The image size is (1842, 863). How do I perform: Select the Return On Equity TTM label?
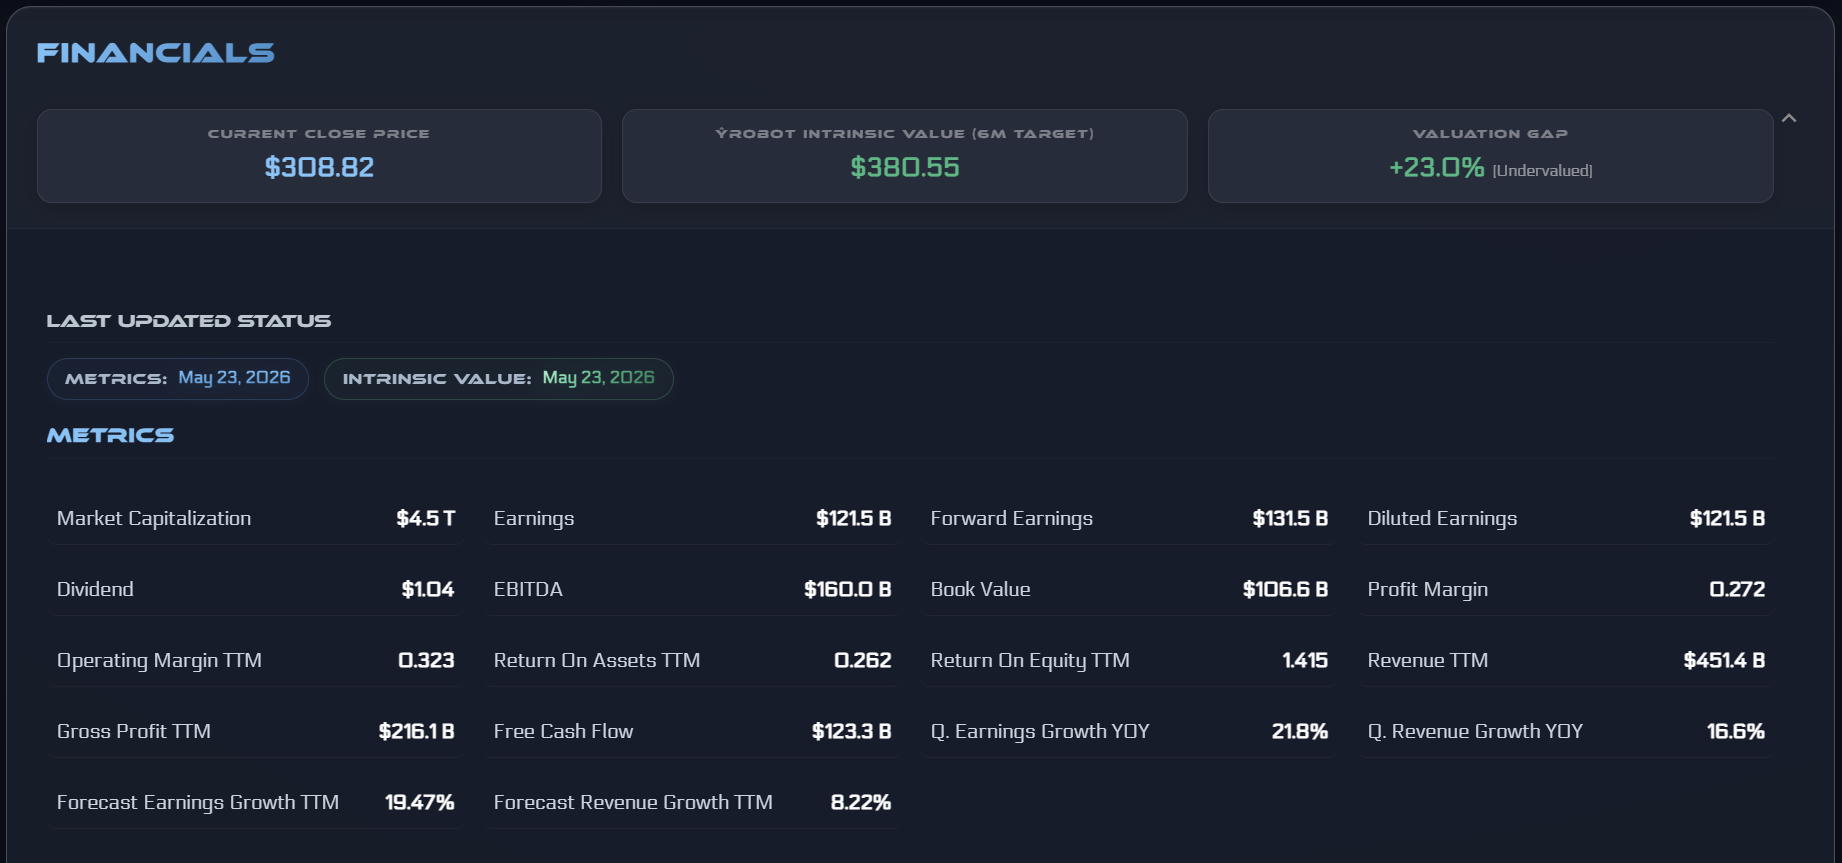[1030, 660]
